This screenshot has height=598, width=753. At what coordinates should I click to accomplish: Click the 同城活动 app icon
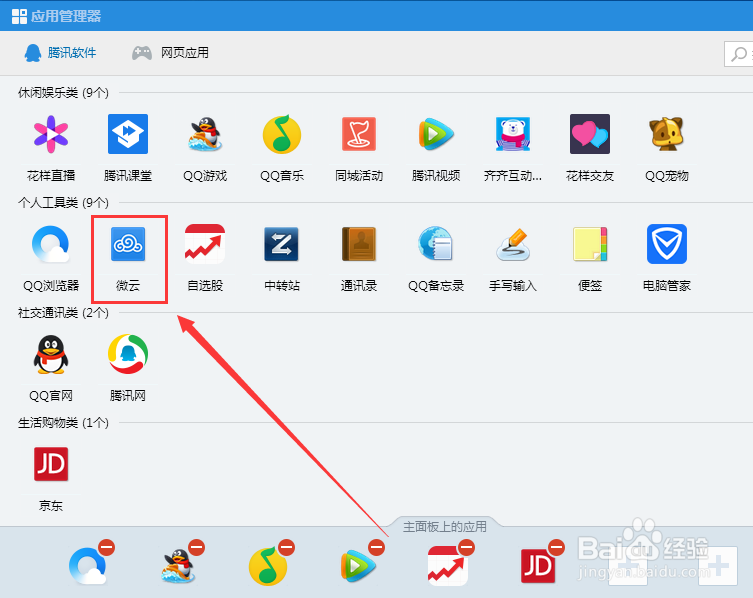tap(359, 134)
